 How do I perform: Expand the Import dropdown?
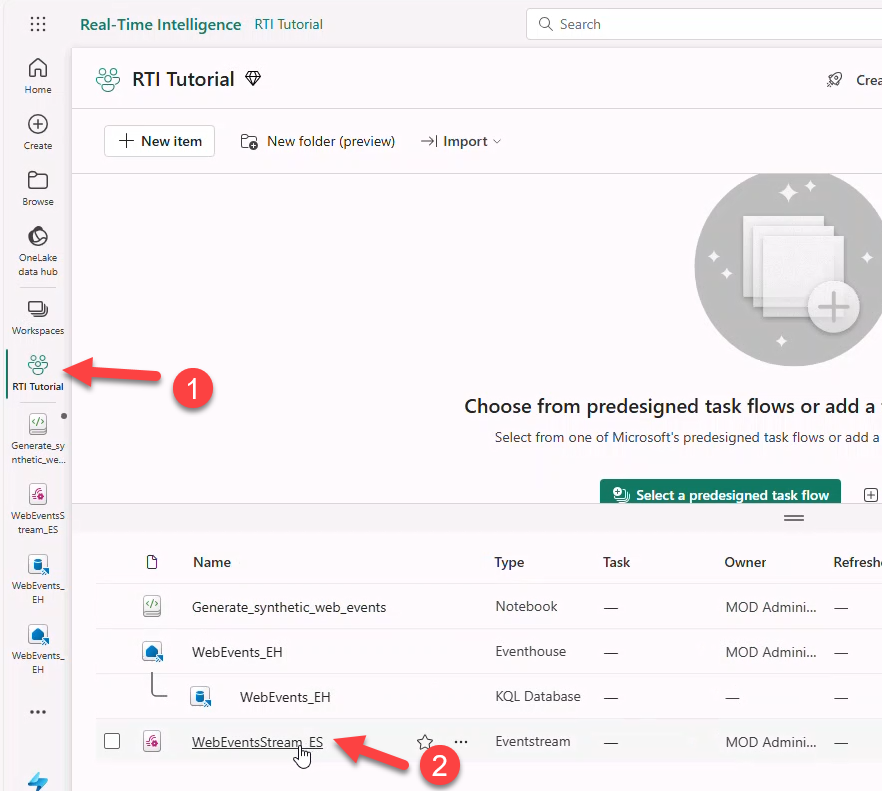460,141
